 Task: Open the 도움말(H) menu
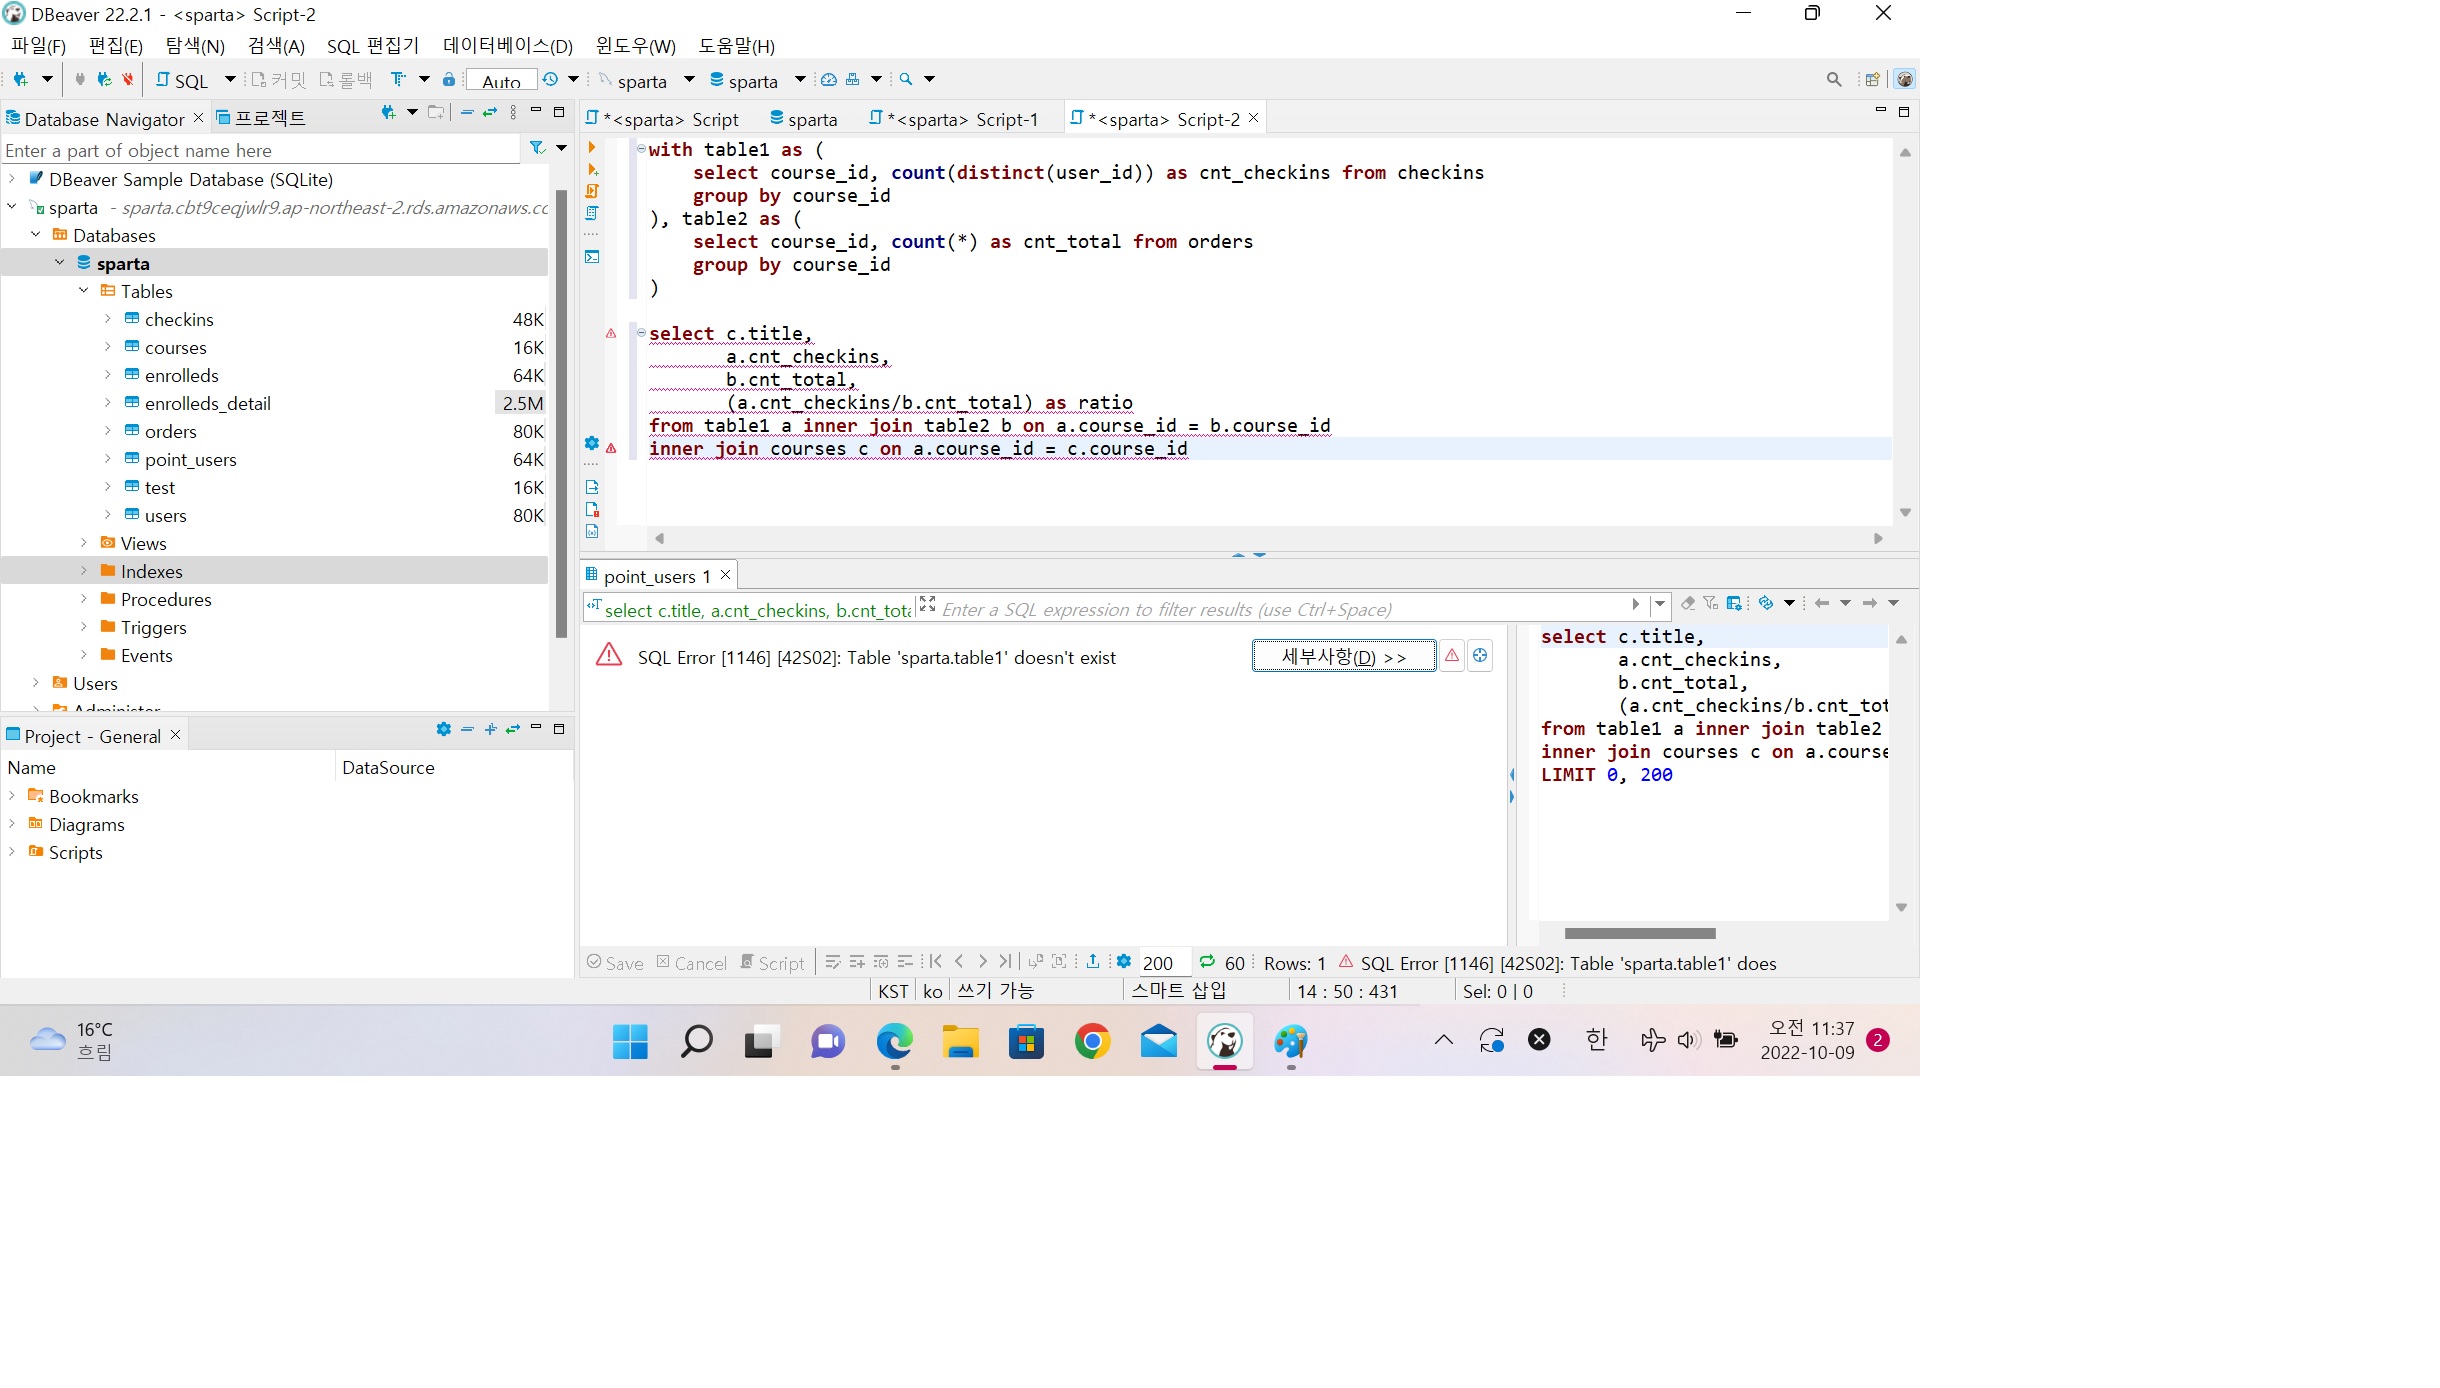point(736,46)
